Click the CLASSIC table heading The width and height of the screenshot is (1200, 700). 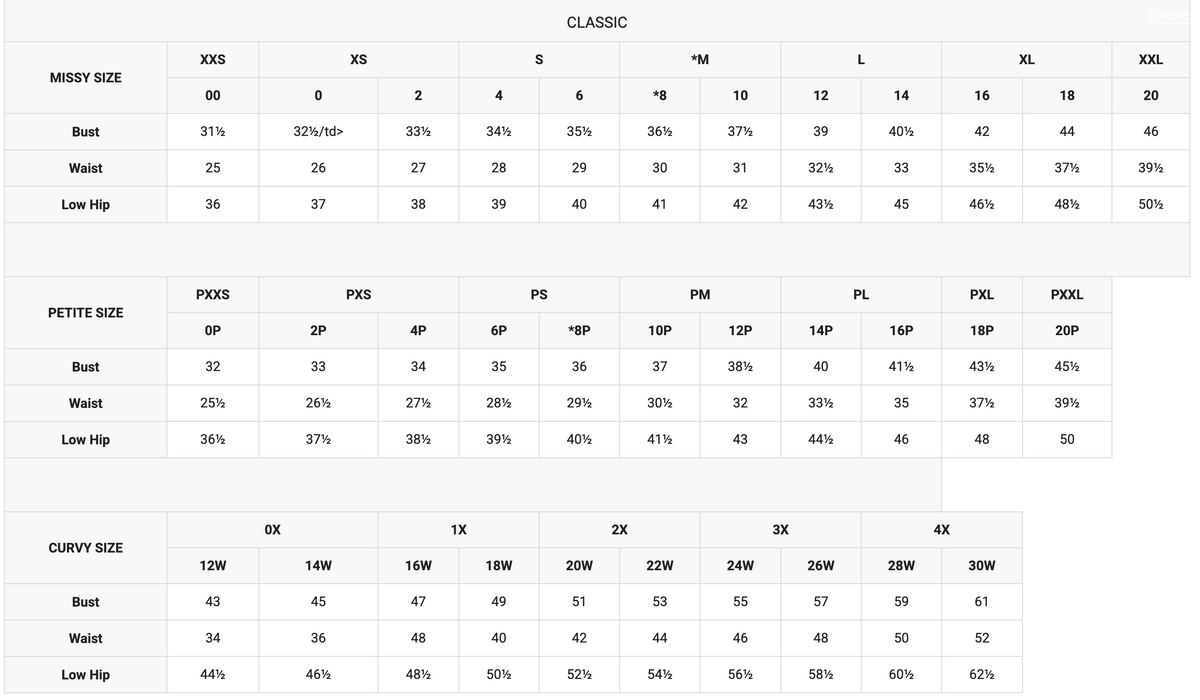coord(597,22)
